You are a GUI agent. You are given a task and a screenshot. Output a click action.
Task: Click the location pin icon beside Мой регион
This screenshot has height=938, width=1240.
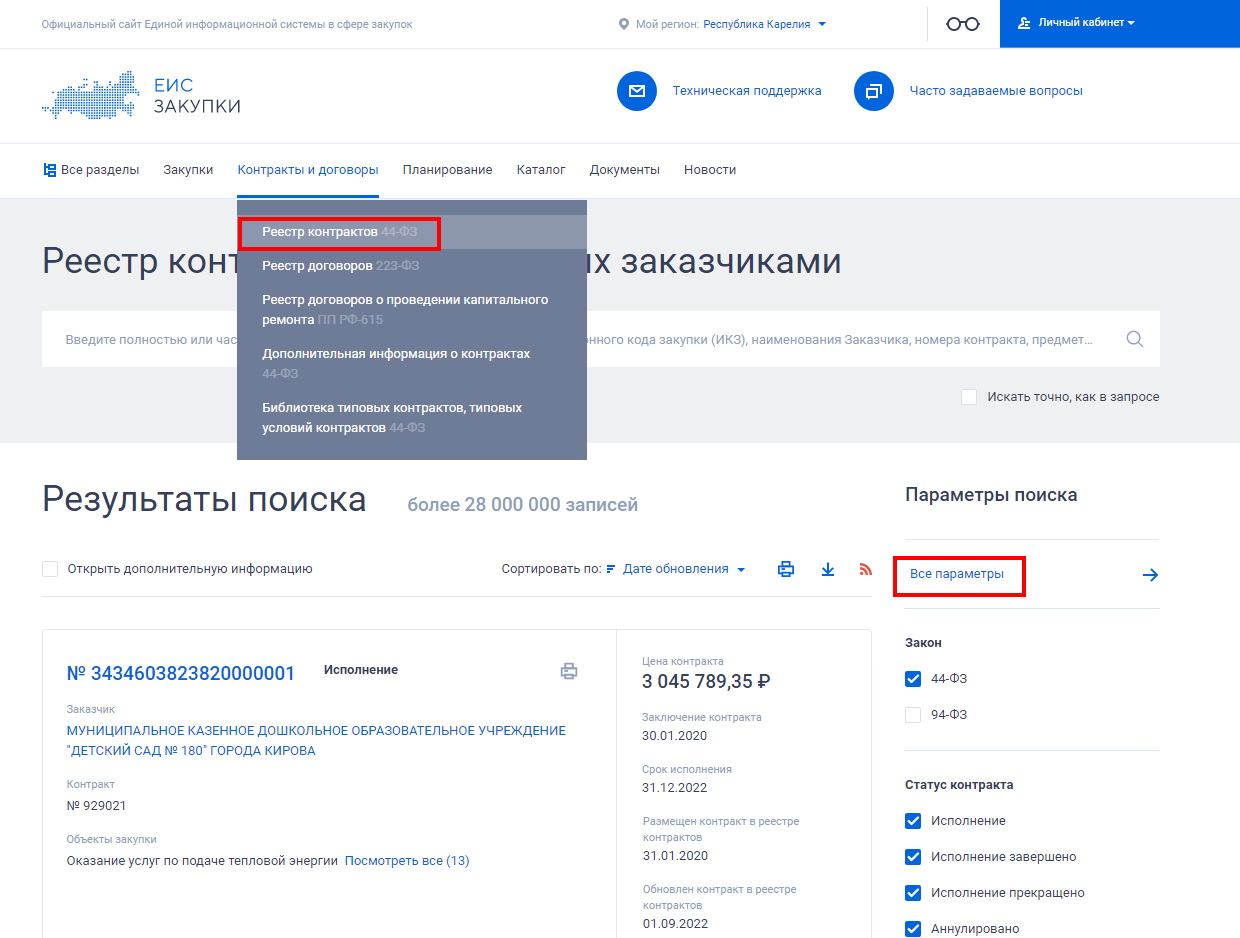click(624, 24)
